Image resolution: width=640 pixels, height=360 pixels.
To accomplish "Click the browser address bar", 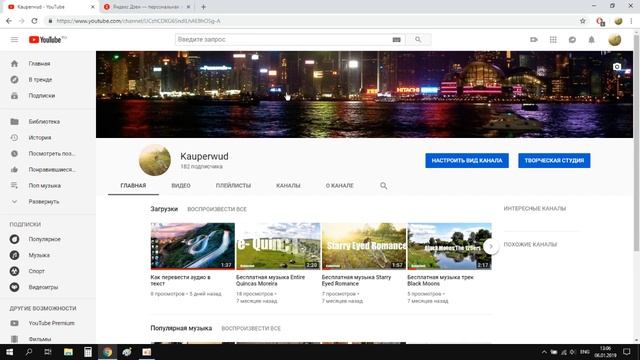I will [310, 21].
